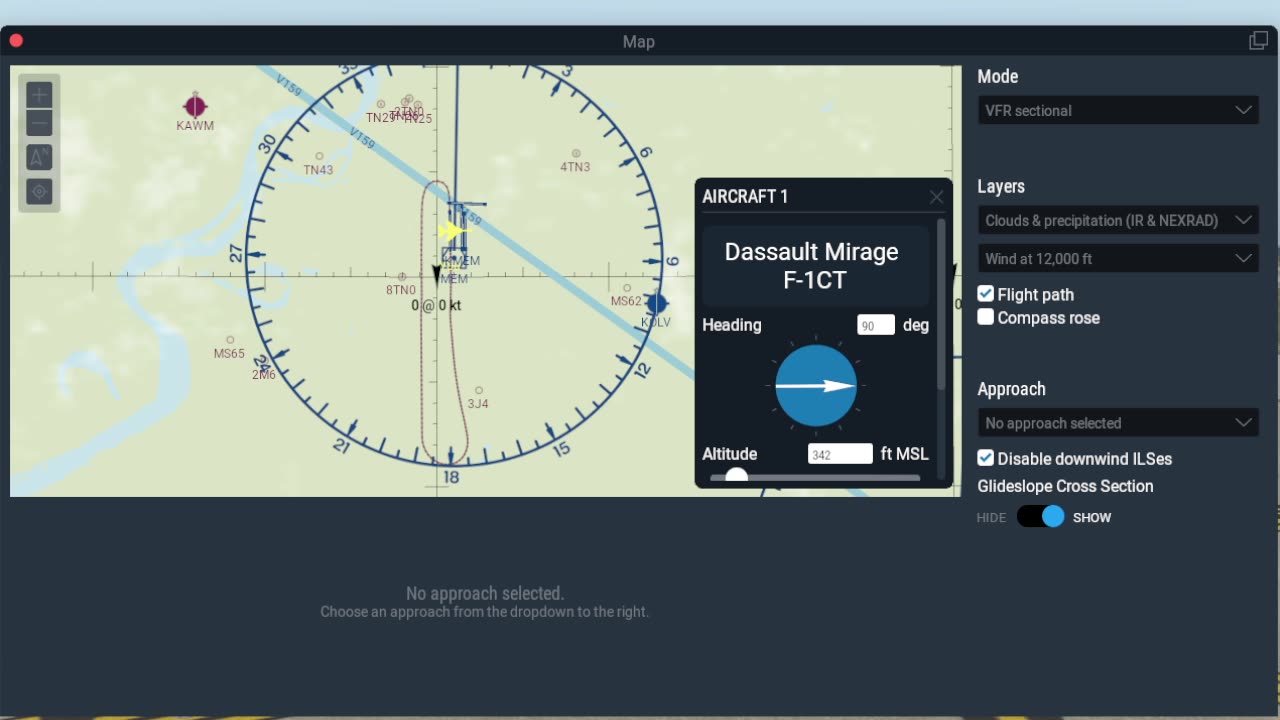Click the Compass rose label text

1049,317
